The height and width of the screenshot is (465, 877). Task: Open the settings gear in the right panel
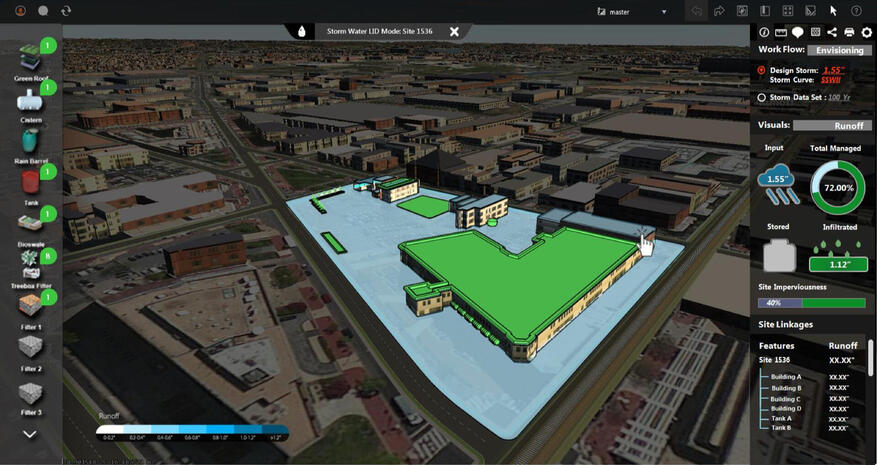click(866, 33)
